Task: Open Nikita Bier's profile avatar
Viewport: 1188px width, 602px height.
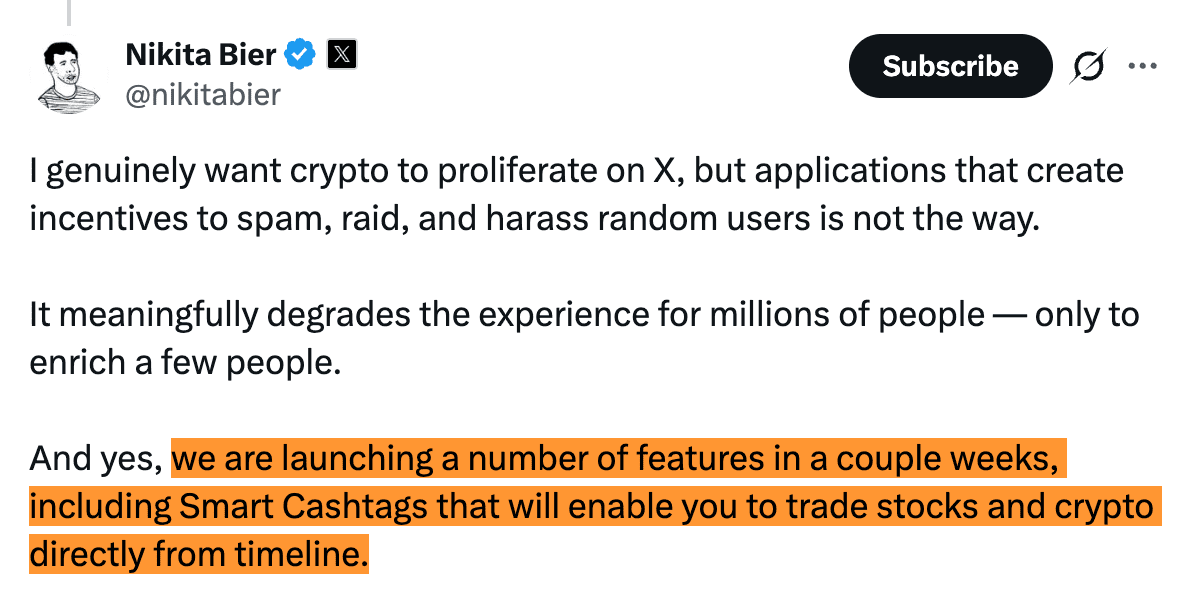Action: pos(68,77)
